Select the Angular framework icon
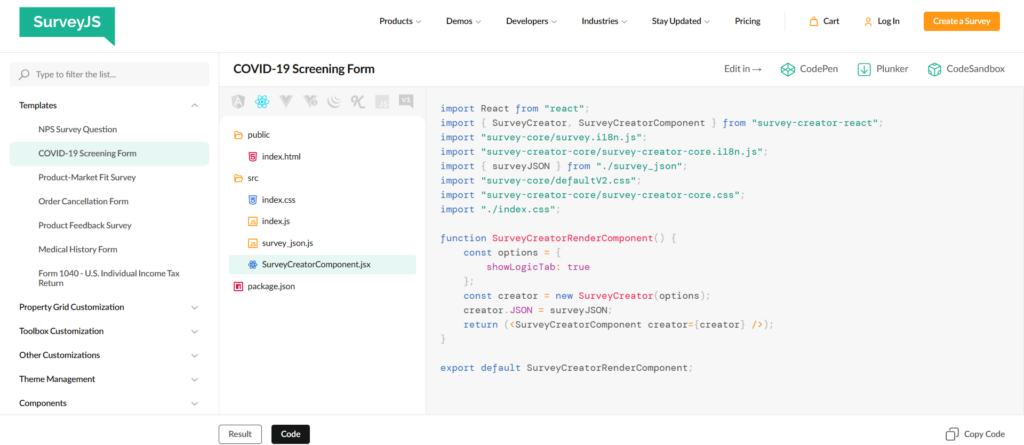Image resolution: width=1024 pixels, height=445 pixels. 238,101
